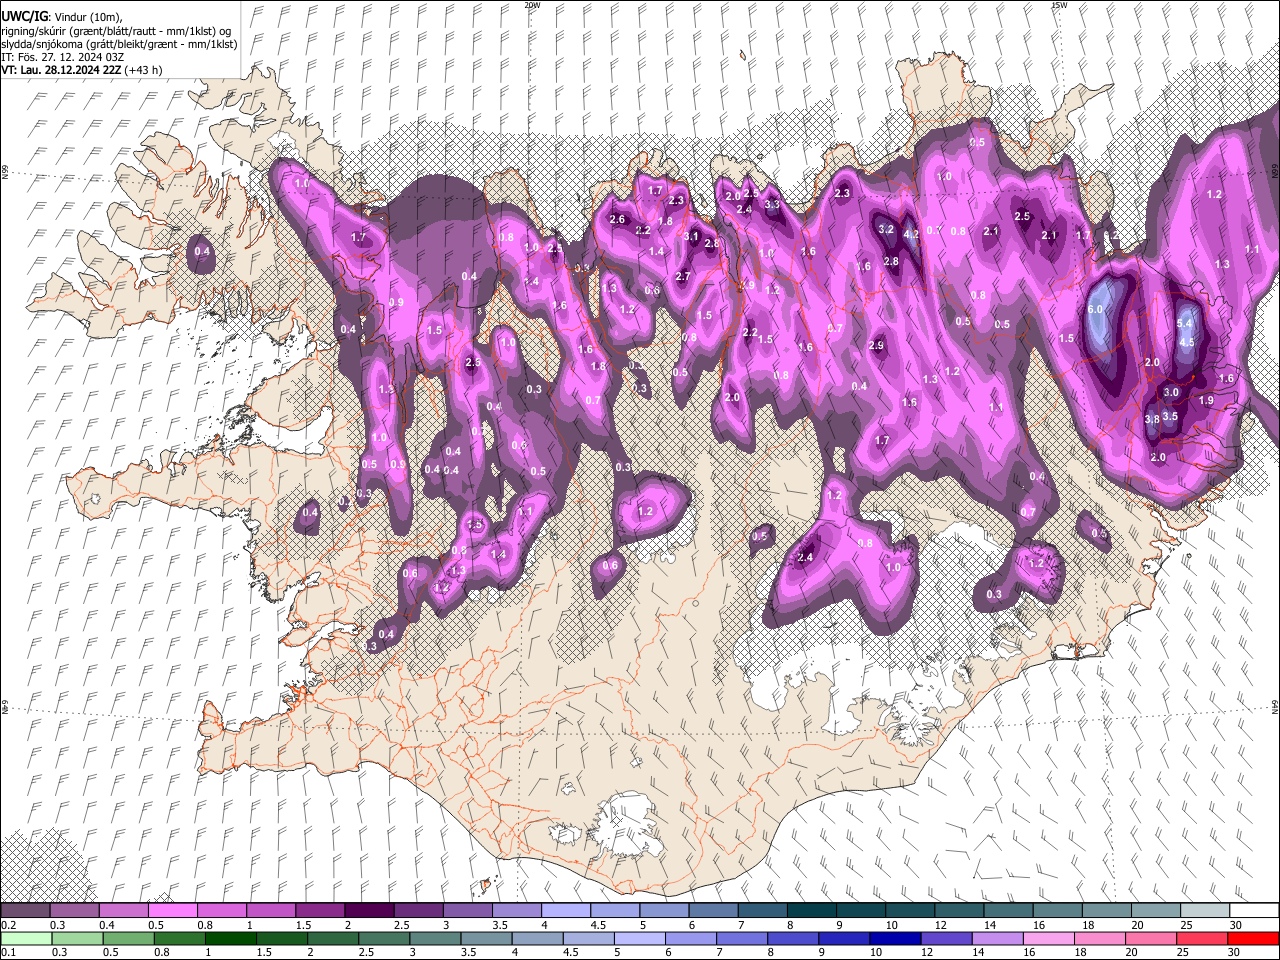
Task: Click the 'VT: Lau. 28.12.2024 22Z' valid time
Action: pyautogui.click(x=62, y=70)
